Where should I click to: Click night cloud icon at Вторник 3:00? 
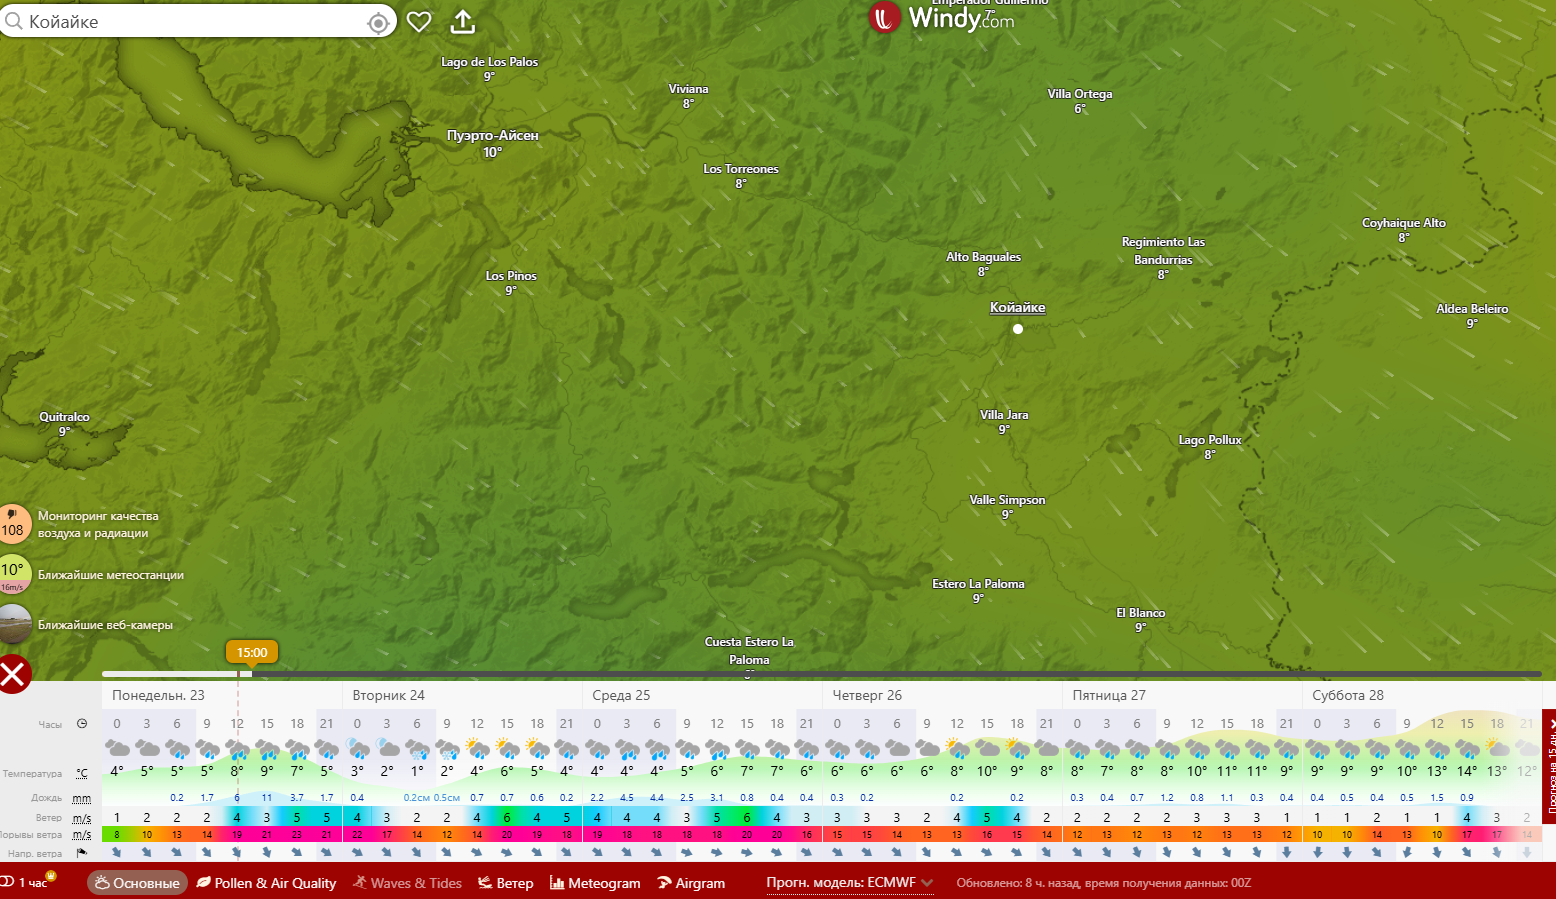pyautogui.click(x=387, y=748)
